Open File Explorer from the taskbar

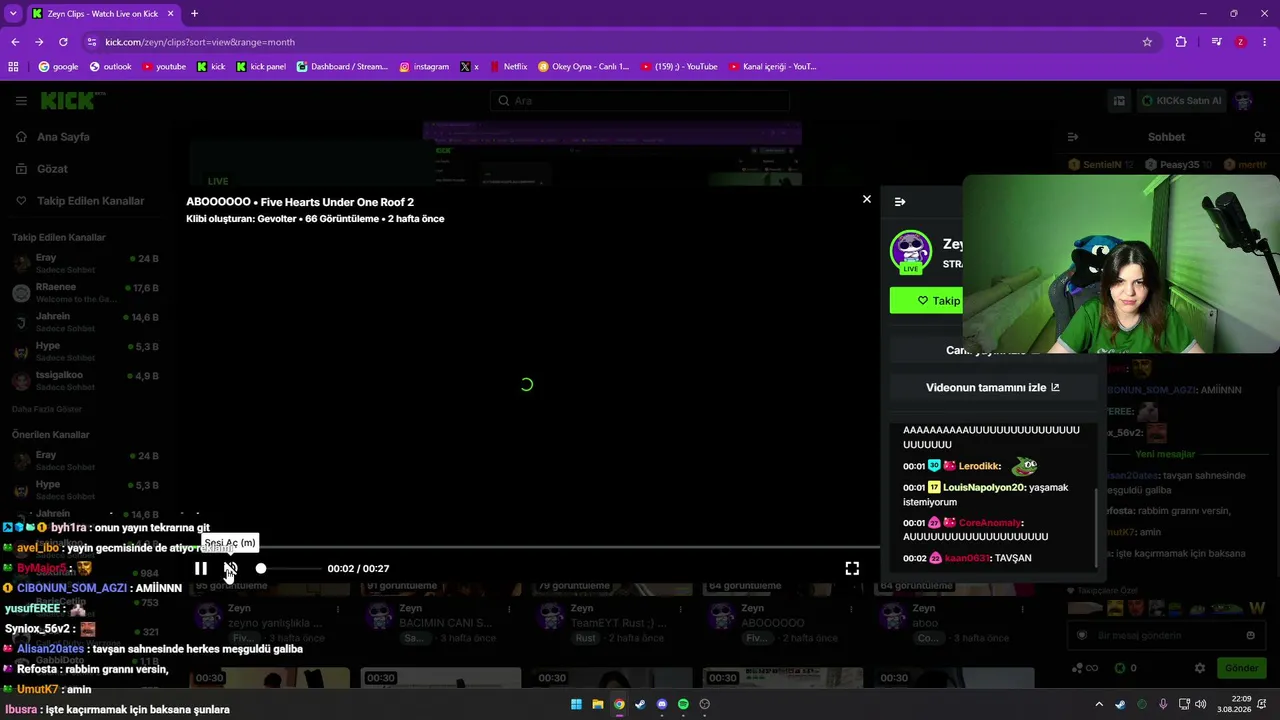(x=598, y=704)
